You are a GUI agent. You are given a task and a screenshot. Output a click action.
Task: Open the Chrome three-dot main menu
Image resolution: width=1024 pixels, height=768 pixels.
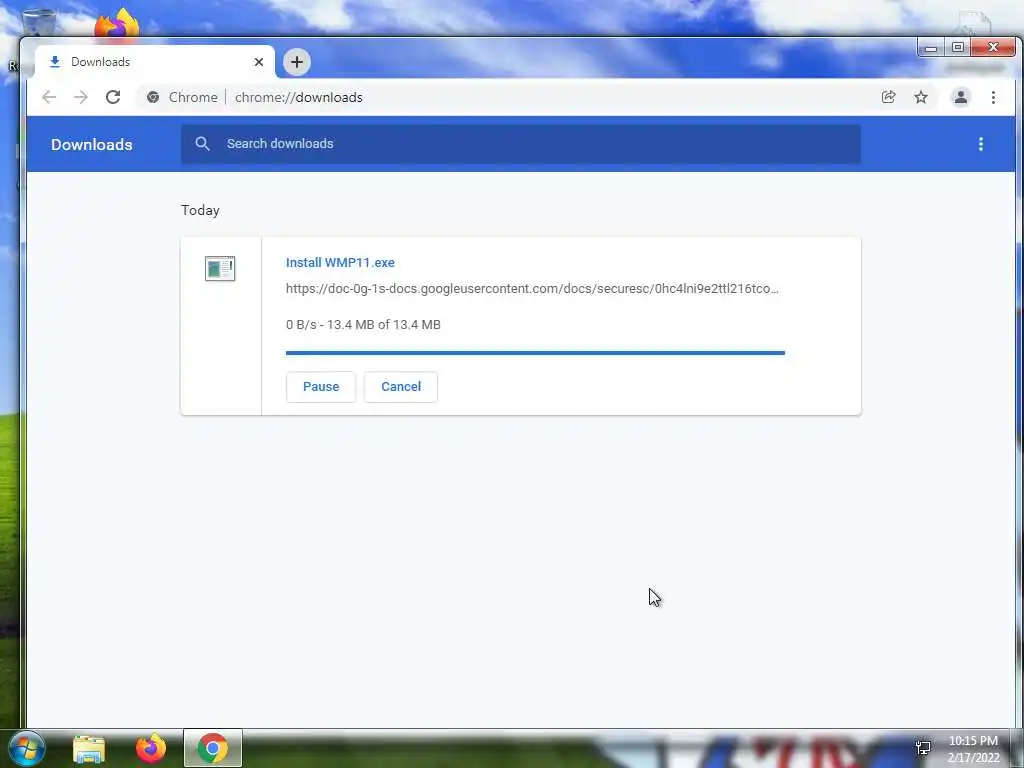pos(993,97)
